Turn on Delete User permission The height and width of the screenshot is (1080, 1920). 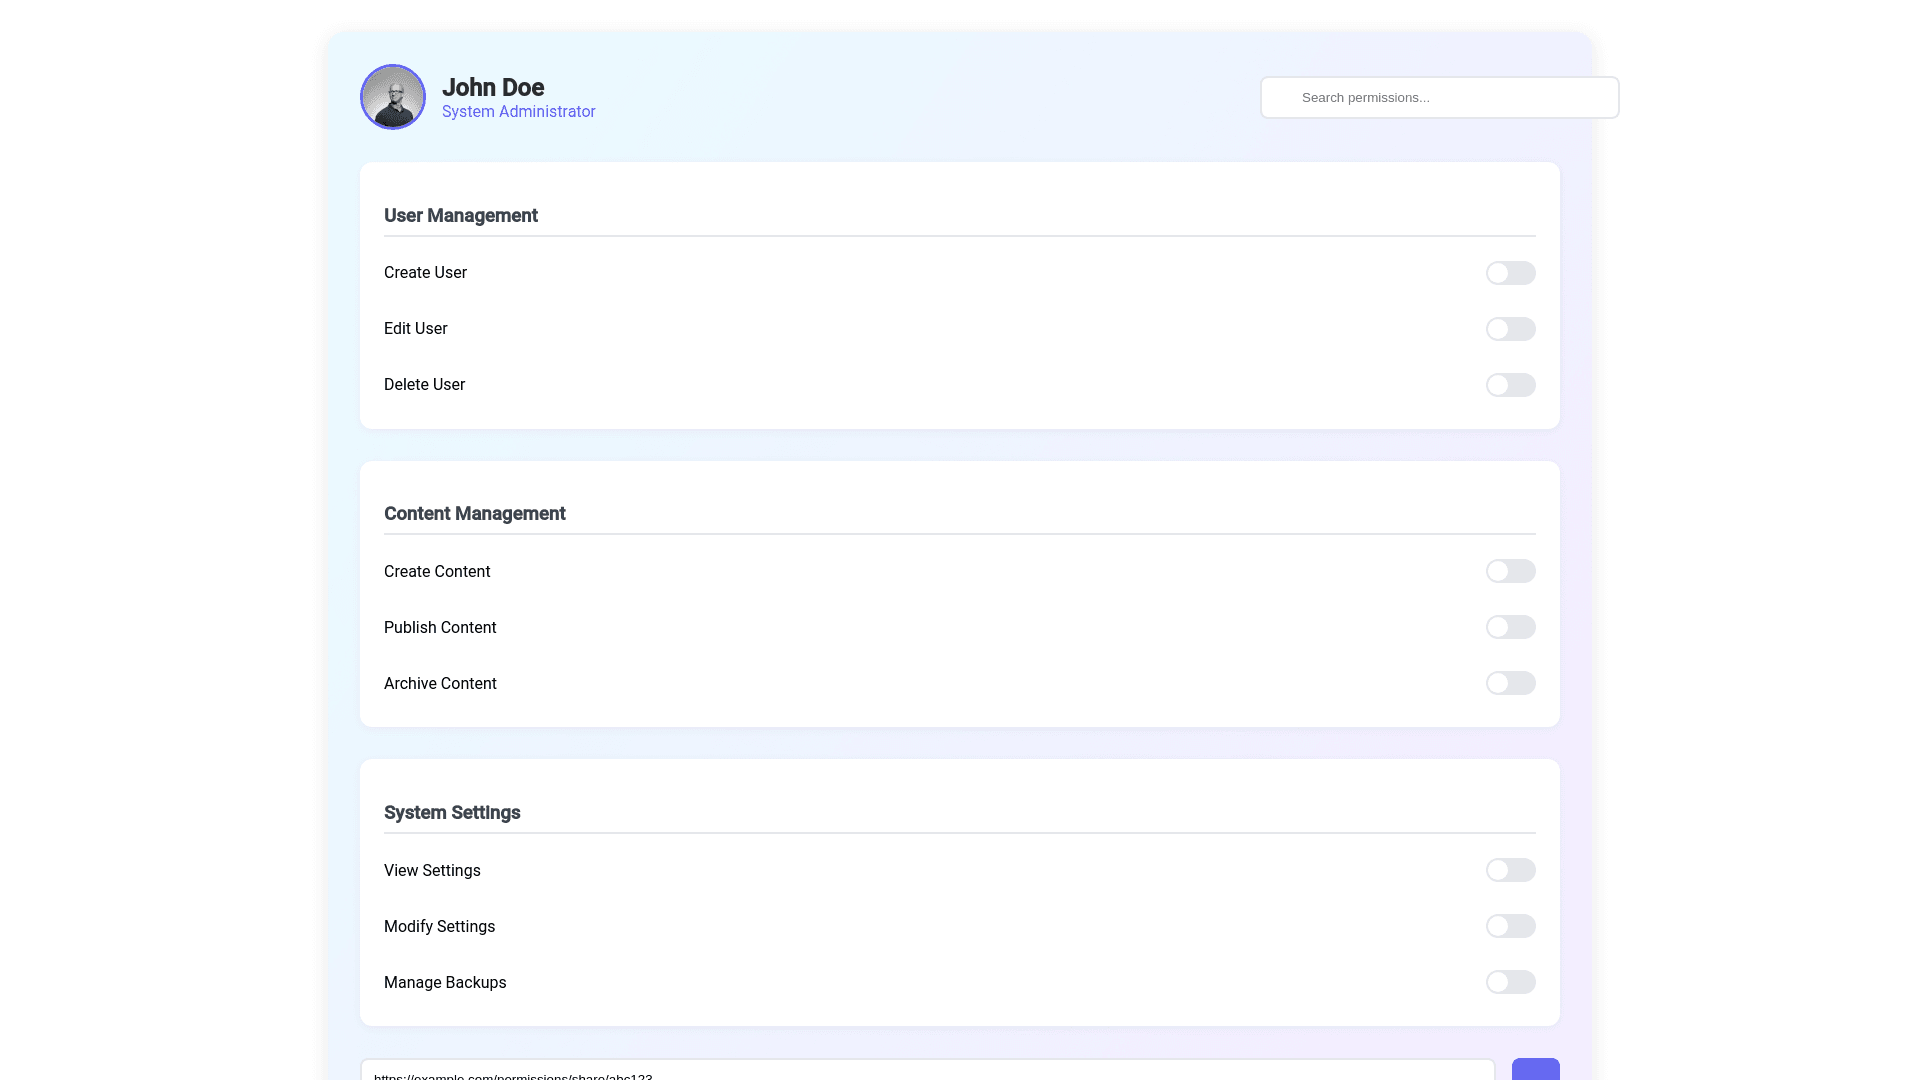click(x=1510, y=385)
